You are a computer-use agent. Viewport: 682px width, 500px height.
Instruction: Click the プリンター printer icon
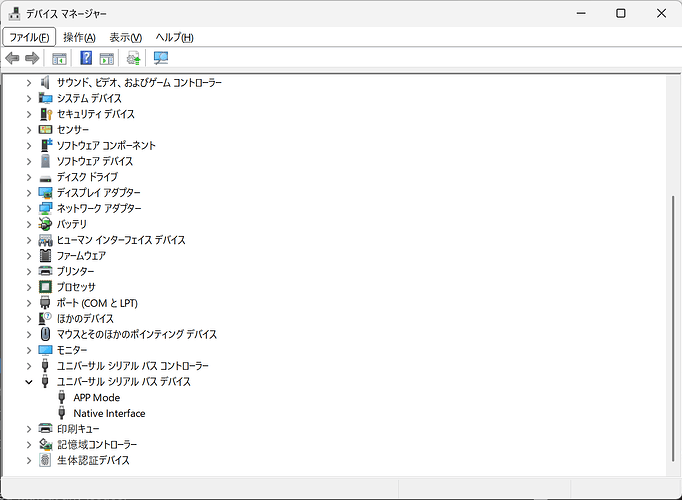45,272
